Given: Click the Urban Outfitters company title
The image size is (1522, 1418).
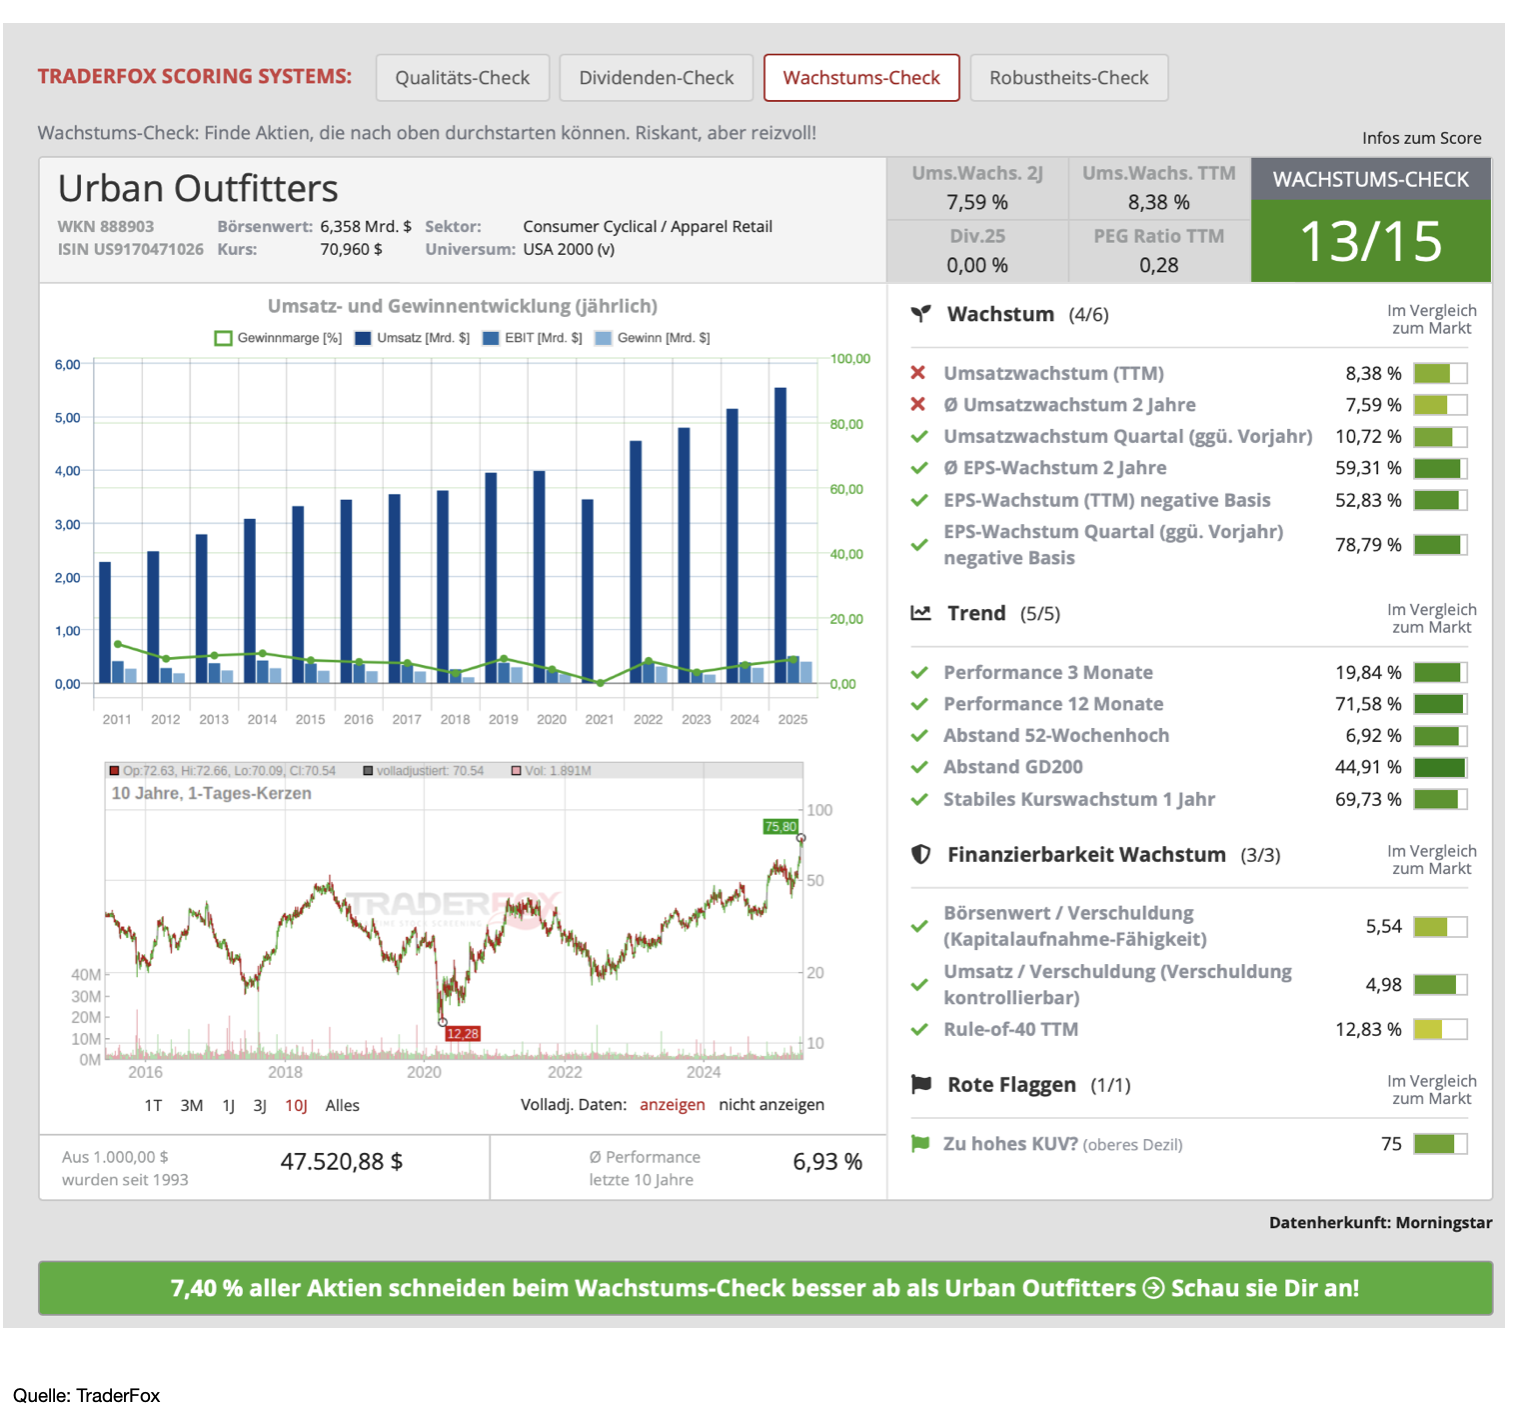Looking at the screenshot, I should point(198,188).
